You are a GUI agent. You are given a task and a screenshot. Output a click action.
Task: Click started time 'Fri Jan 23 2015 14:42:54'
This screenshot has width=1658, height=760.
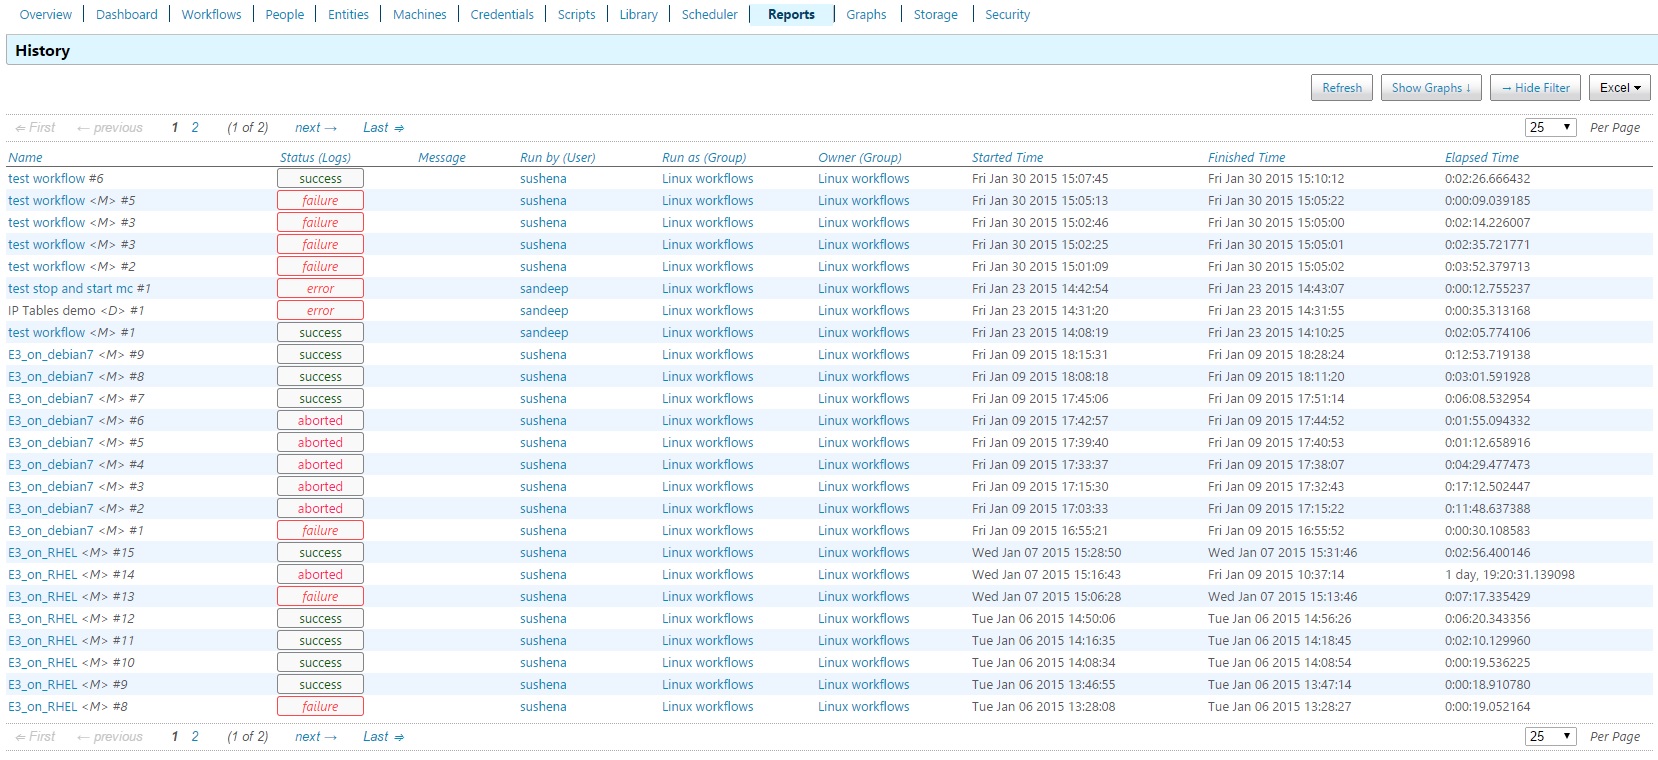tap(1040, 288)
